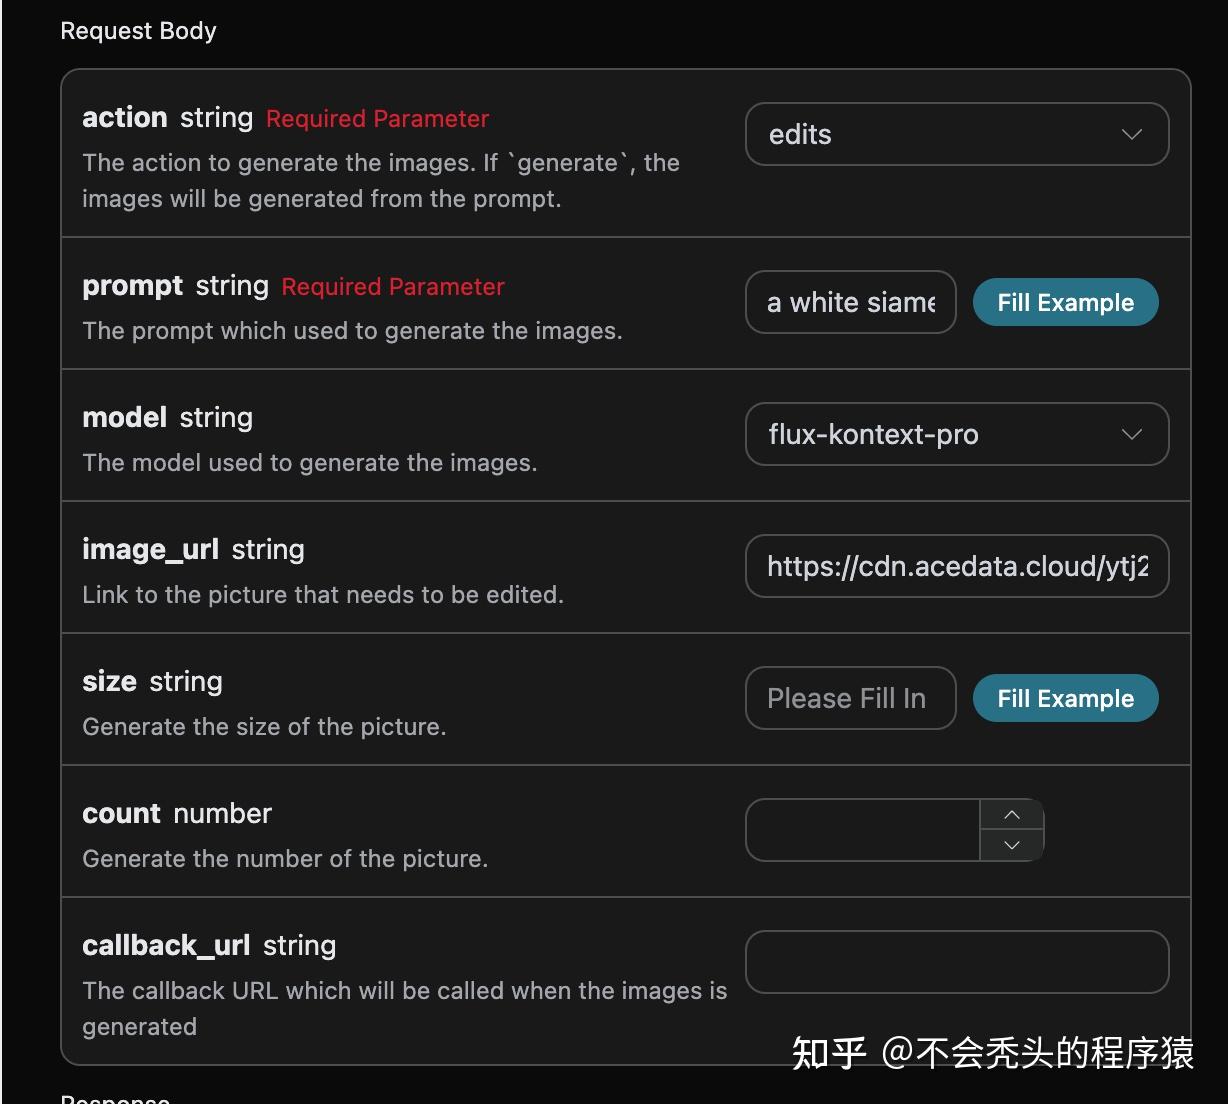Click the 'action' parameter name

click(x=125, y=117)
